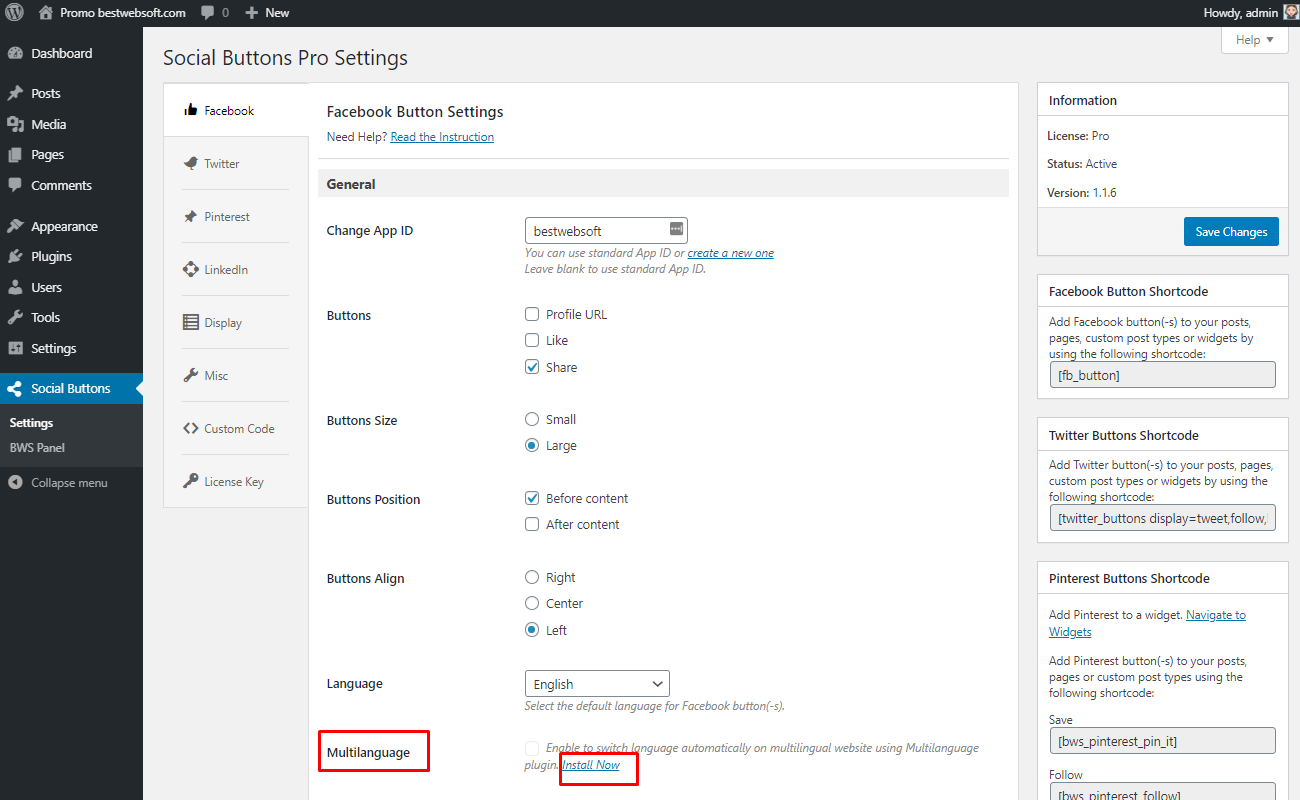Click the Users icon in sidebar
Viewport: 1300px width, 800px height.
(x=15, y=288)
